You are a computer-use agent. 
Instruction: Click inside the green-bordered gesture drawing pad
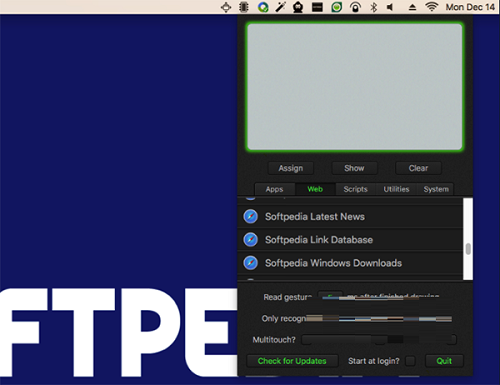point(354,87)
